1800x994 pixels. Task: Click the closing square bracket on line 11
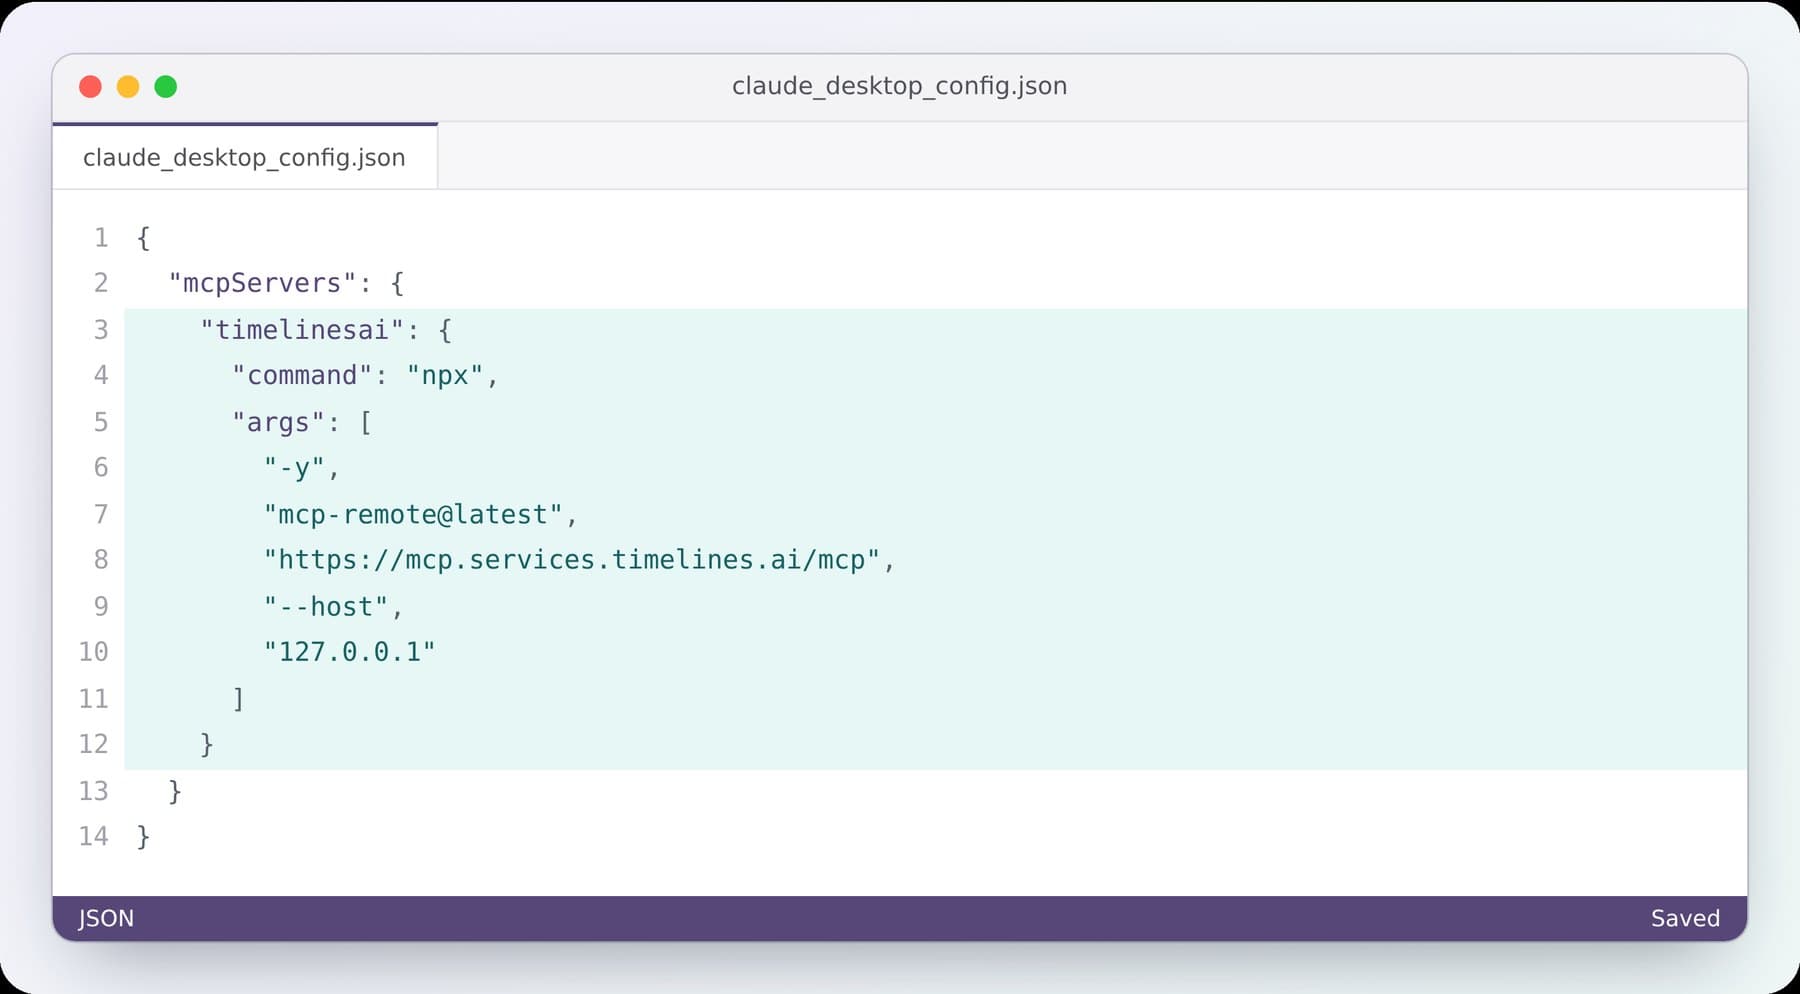coord(238,698)
